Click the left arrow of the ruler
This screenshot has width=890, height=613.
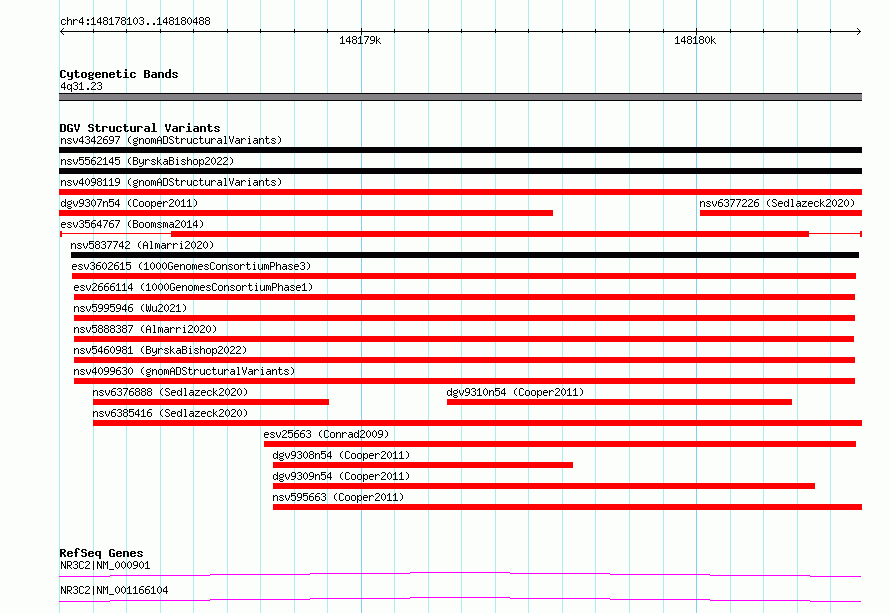point(62,31)
